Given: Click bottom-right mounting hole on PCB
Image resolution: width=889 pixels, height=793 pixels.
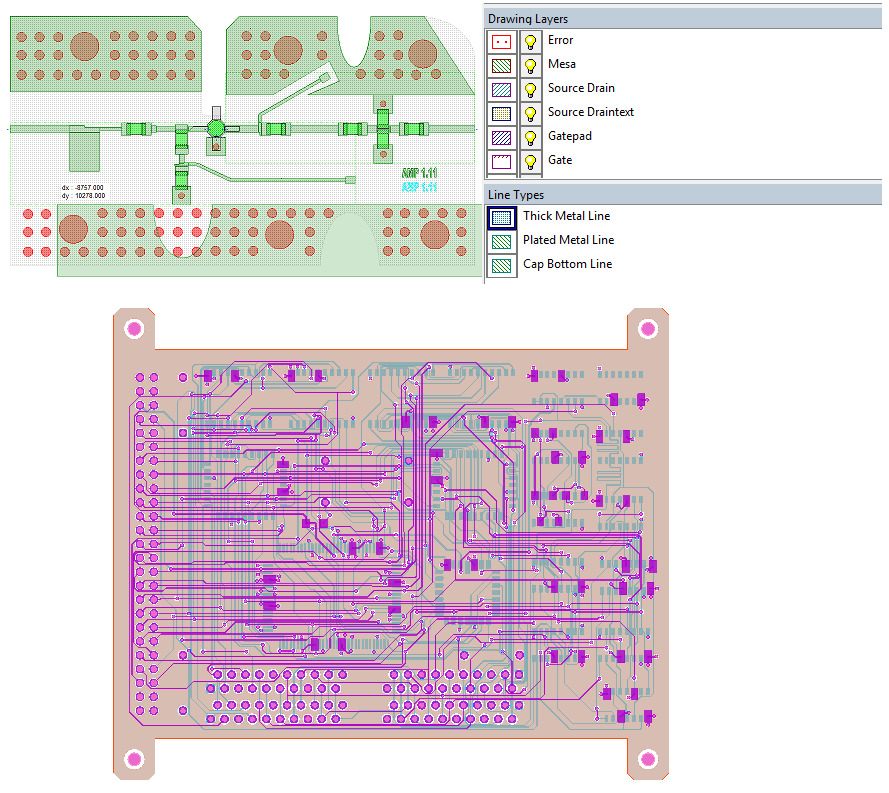Looking at the screenshot, I should tap(648, 758).
